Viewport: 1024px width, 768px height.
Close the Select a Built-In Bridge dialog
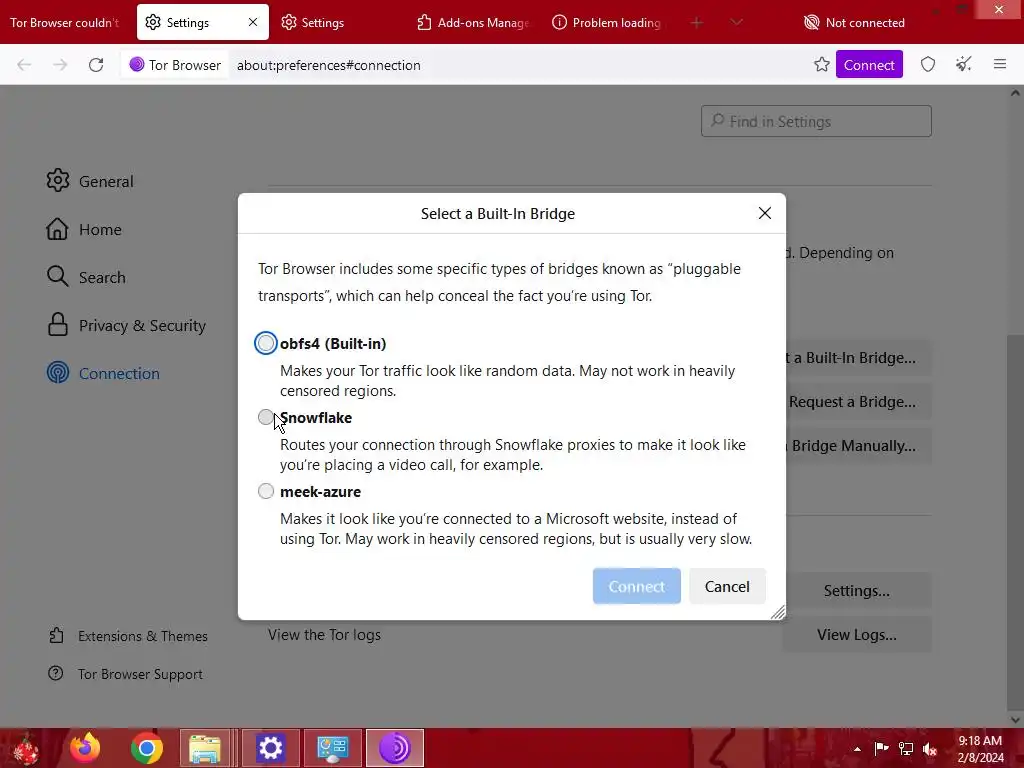point(765,214)
